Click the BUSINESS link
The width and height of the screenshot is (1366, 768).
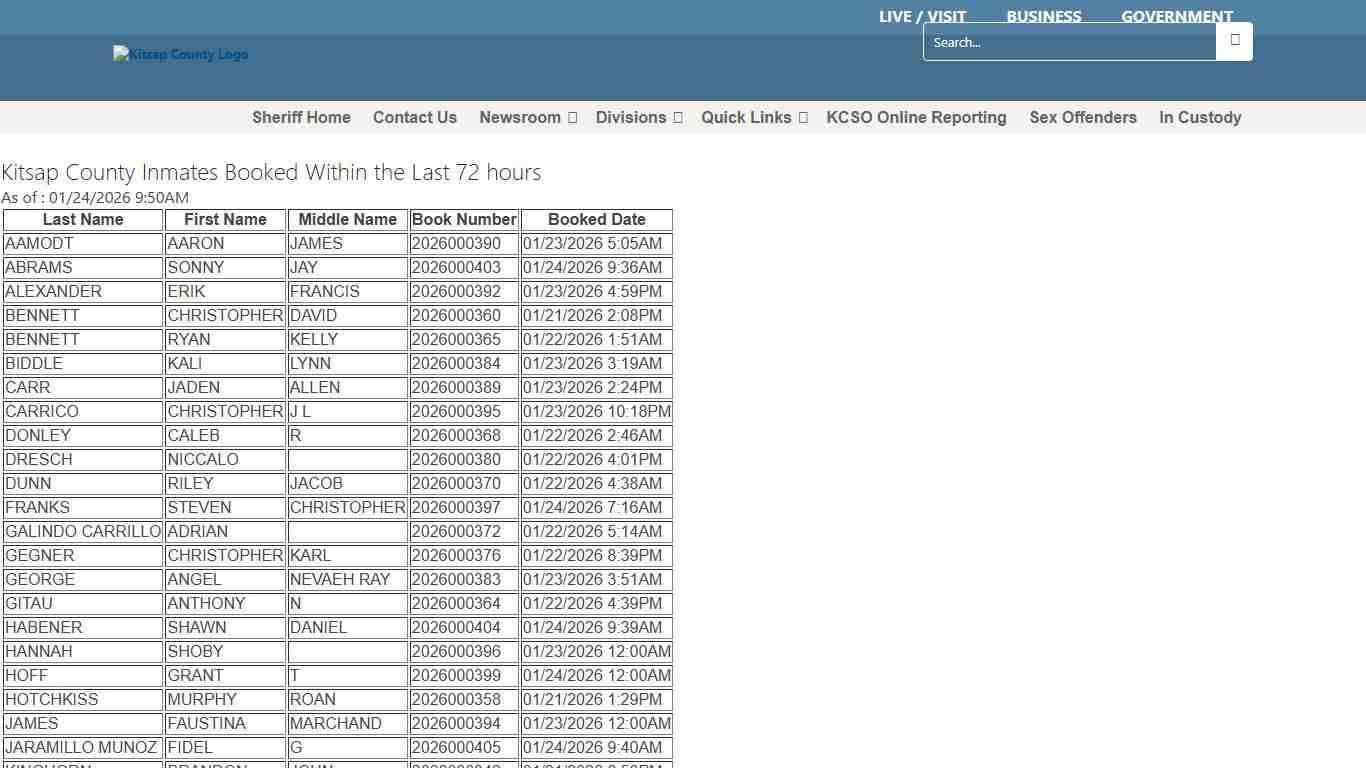(x=1044, y=16)
